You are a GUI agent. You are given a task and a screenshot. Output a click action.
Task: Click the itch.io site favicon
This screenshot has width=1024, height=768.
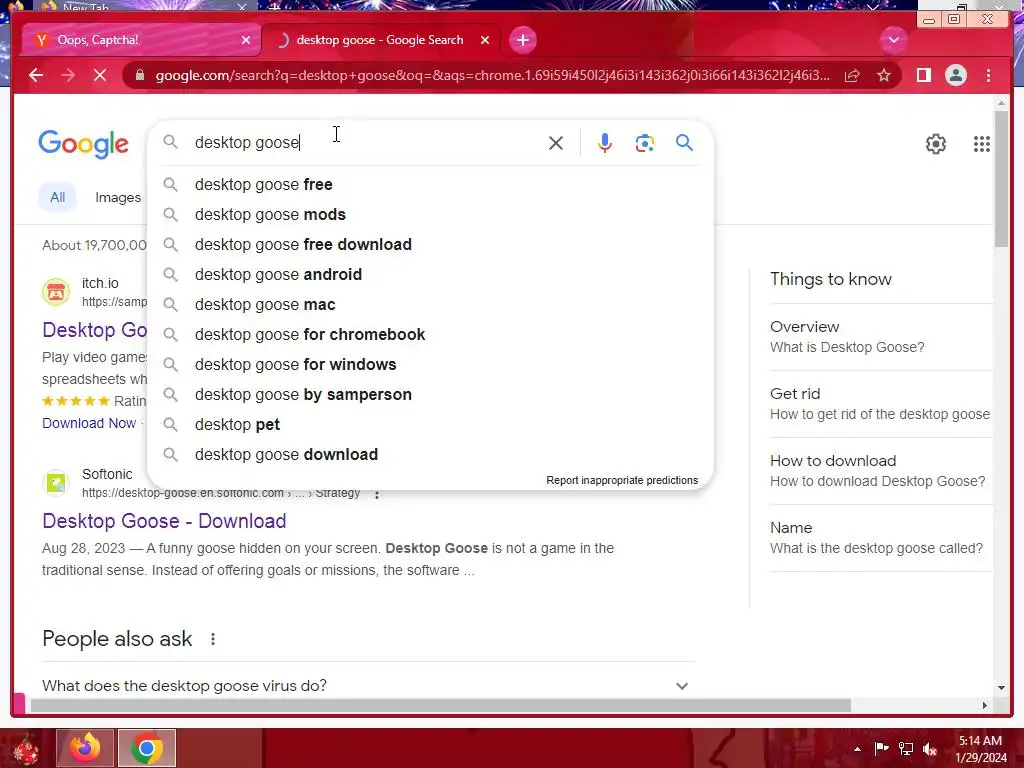[x=56, y=292]
